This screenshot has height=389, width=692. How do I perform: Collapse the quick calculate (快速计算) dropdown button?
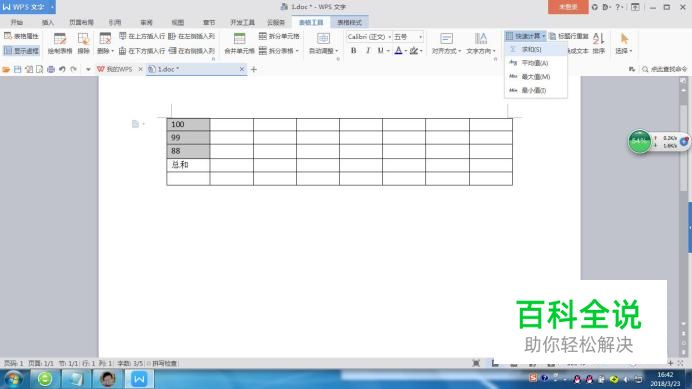click(x=525, y=36)
